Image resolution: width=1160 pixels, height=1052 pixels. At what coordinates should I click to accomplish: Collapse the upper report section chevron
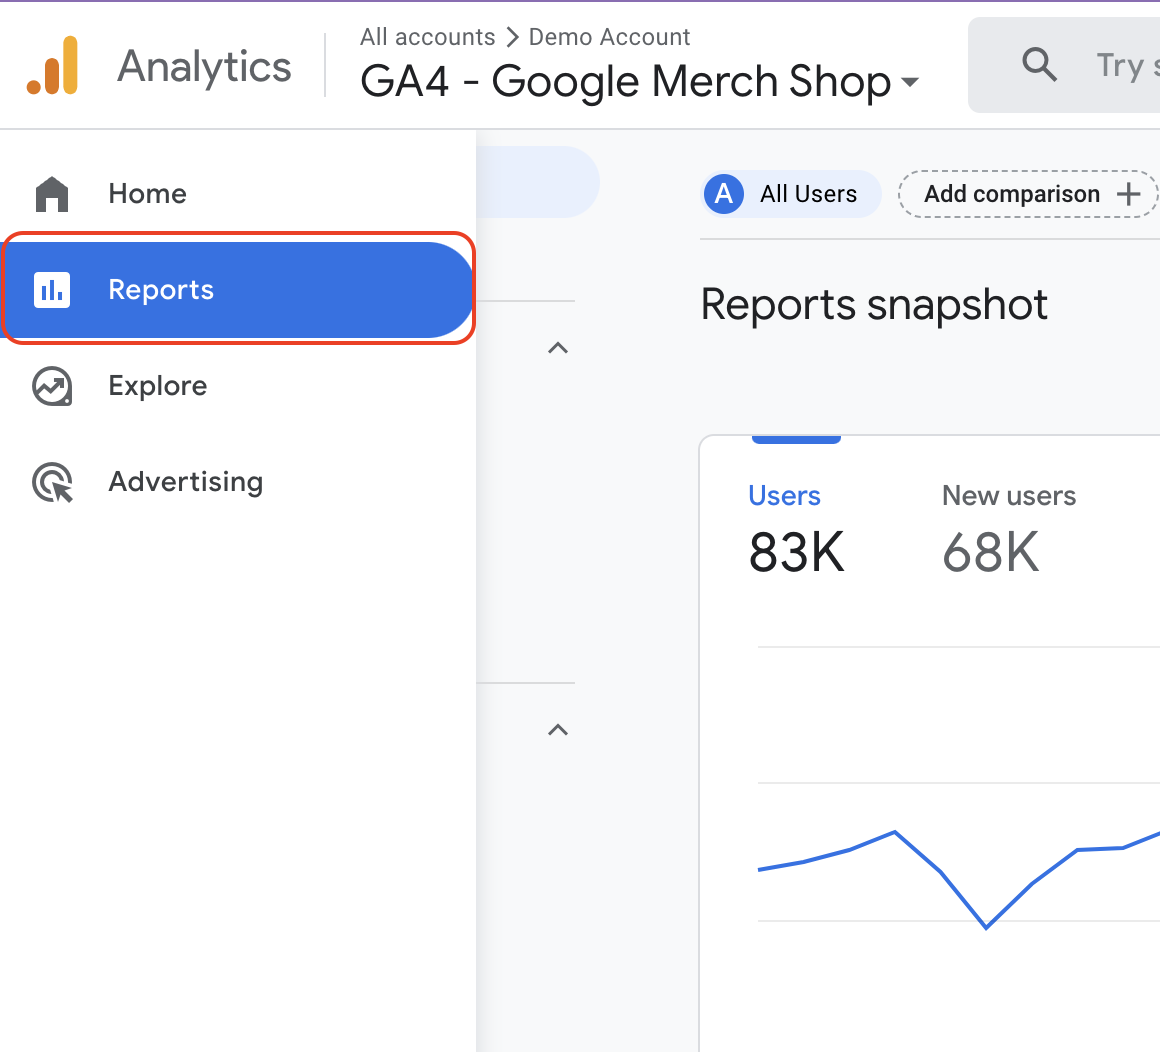pos(558,348)
